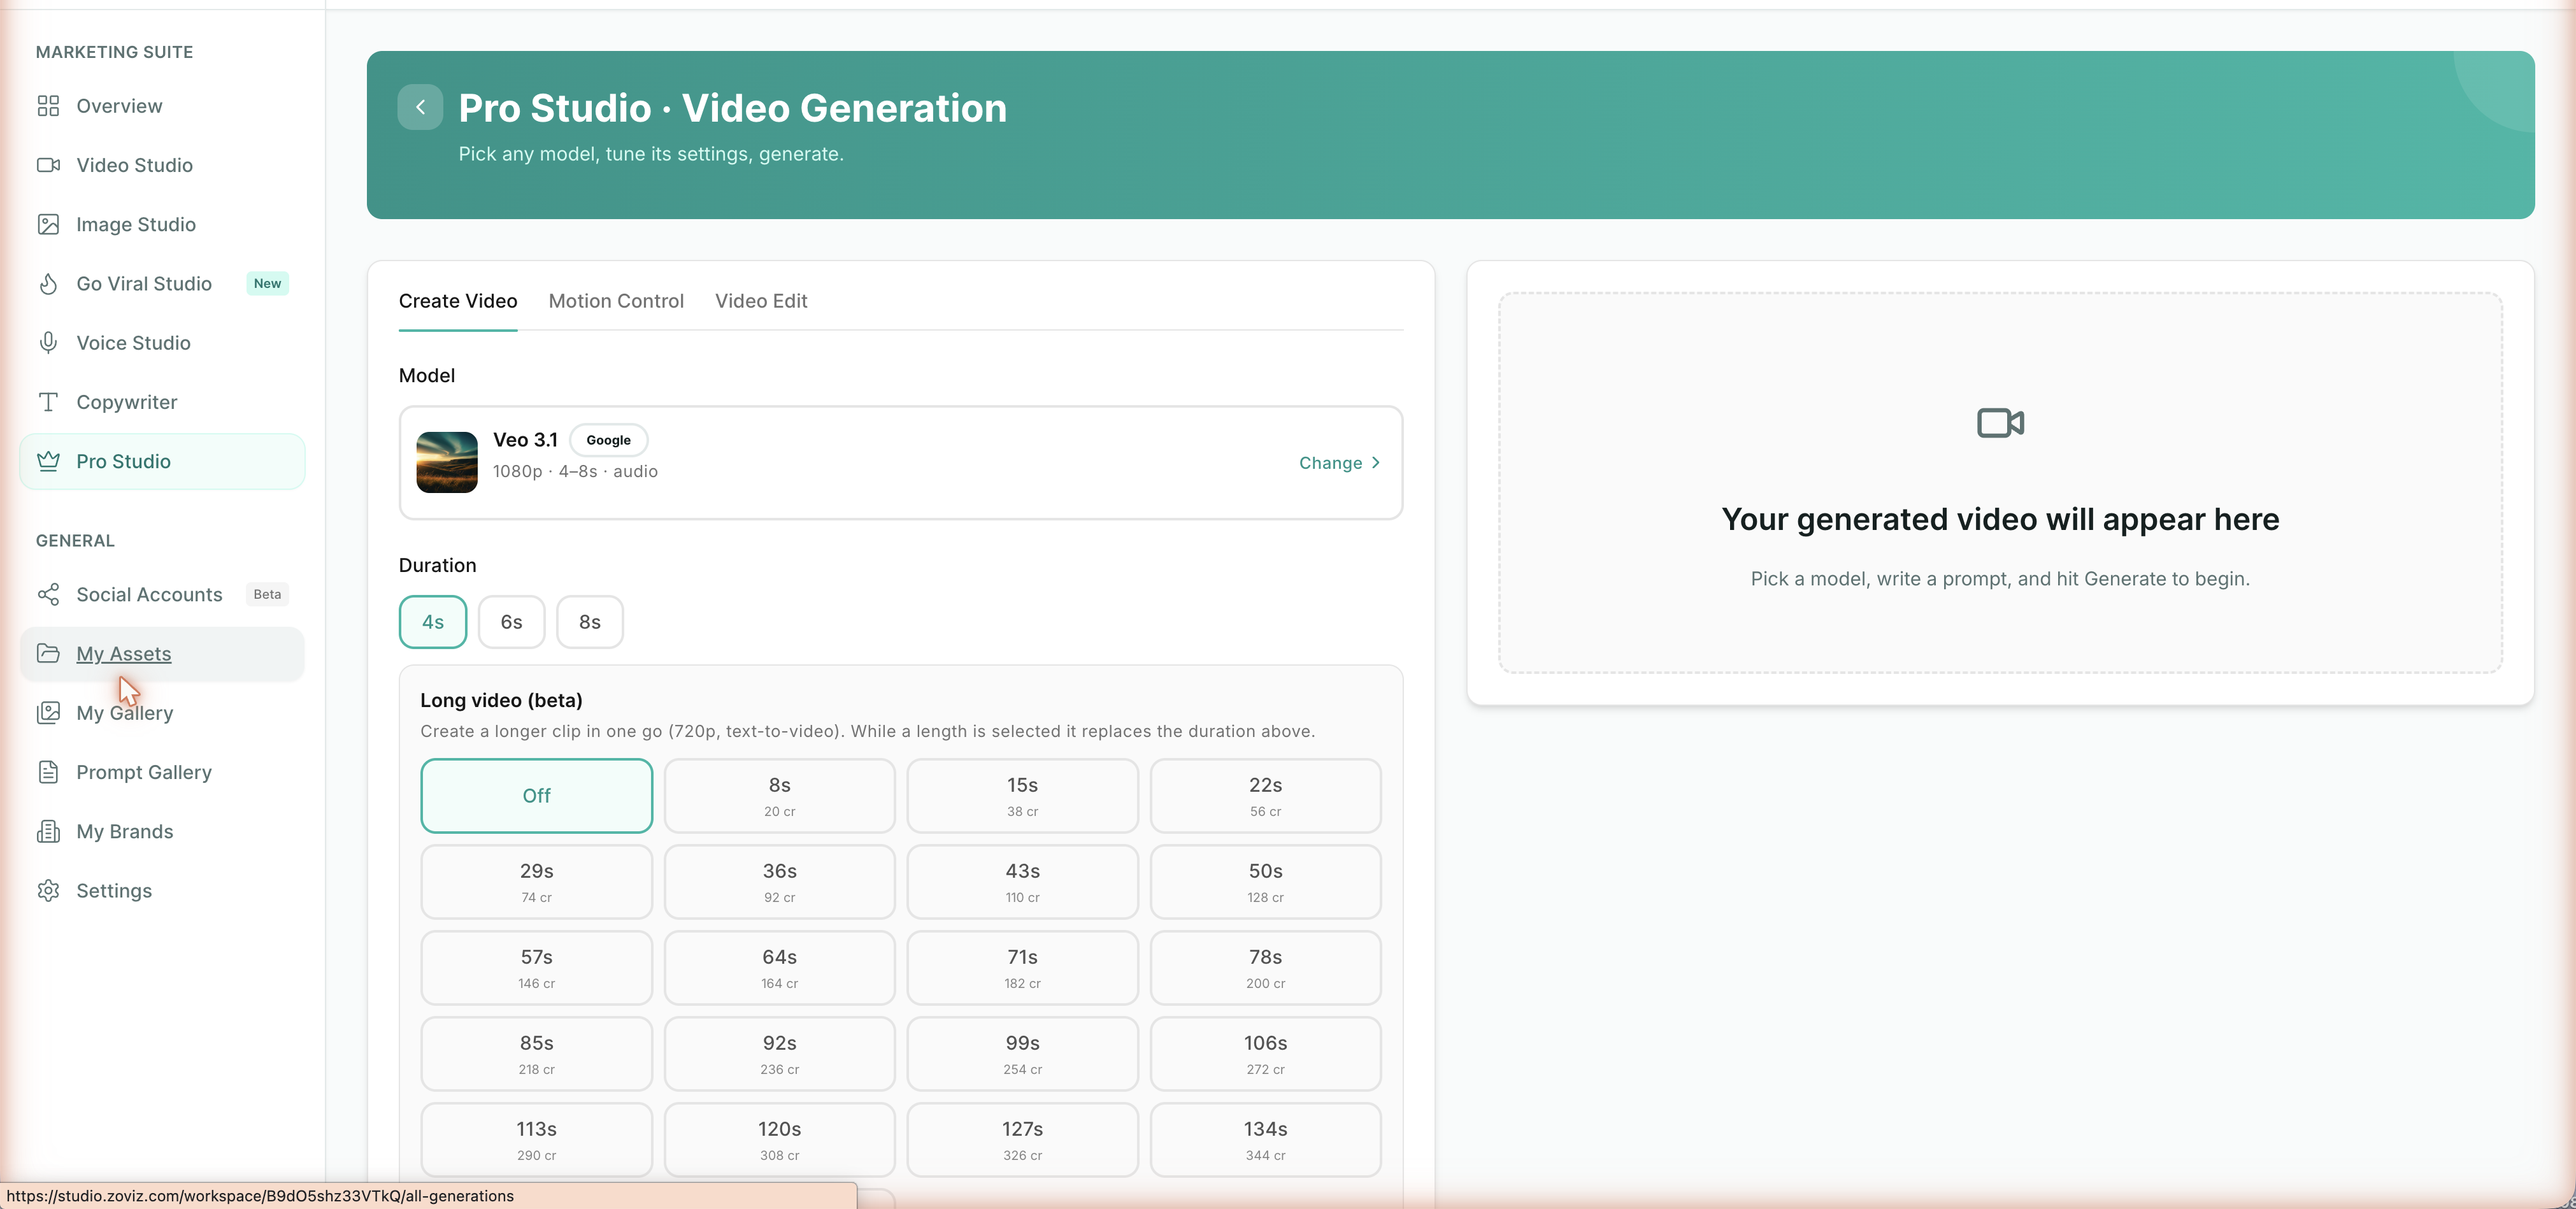Choose the 36s long video option
This screenshot has height=1209, width=2576.
[779, 882]
